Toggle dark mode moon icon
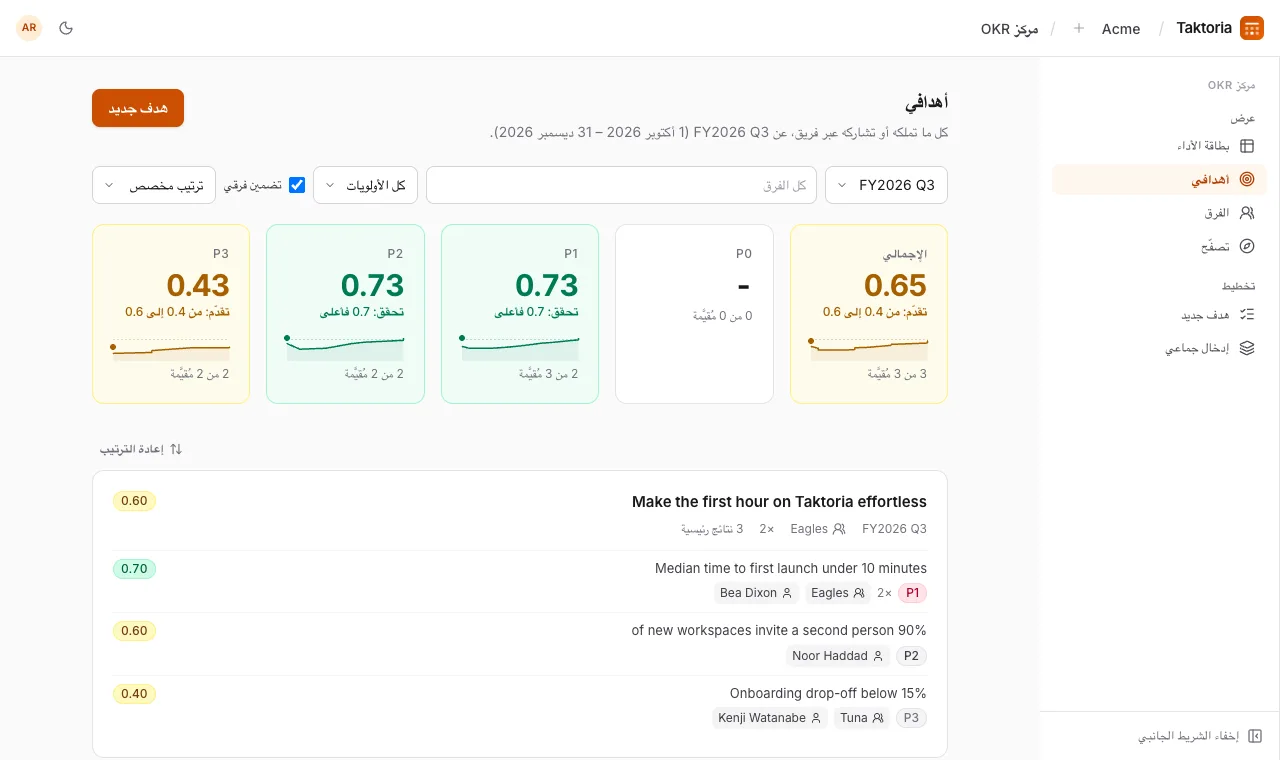The height and width of the screenshot is (760, 1280). (67, 28)
